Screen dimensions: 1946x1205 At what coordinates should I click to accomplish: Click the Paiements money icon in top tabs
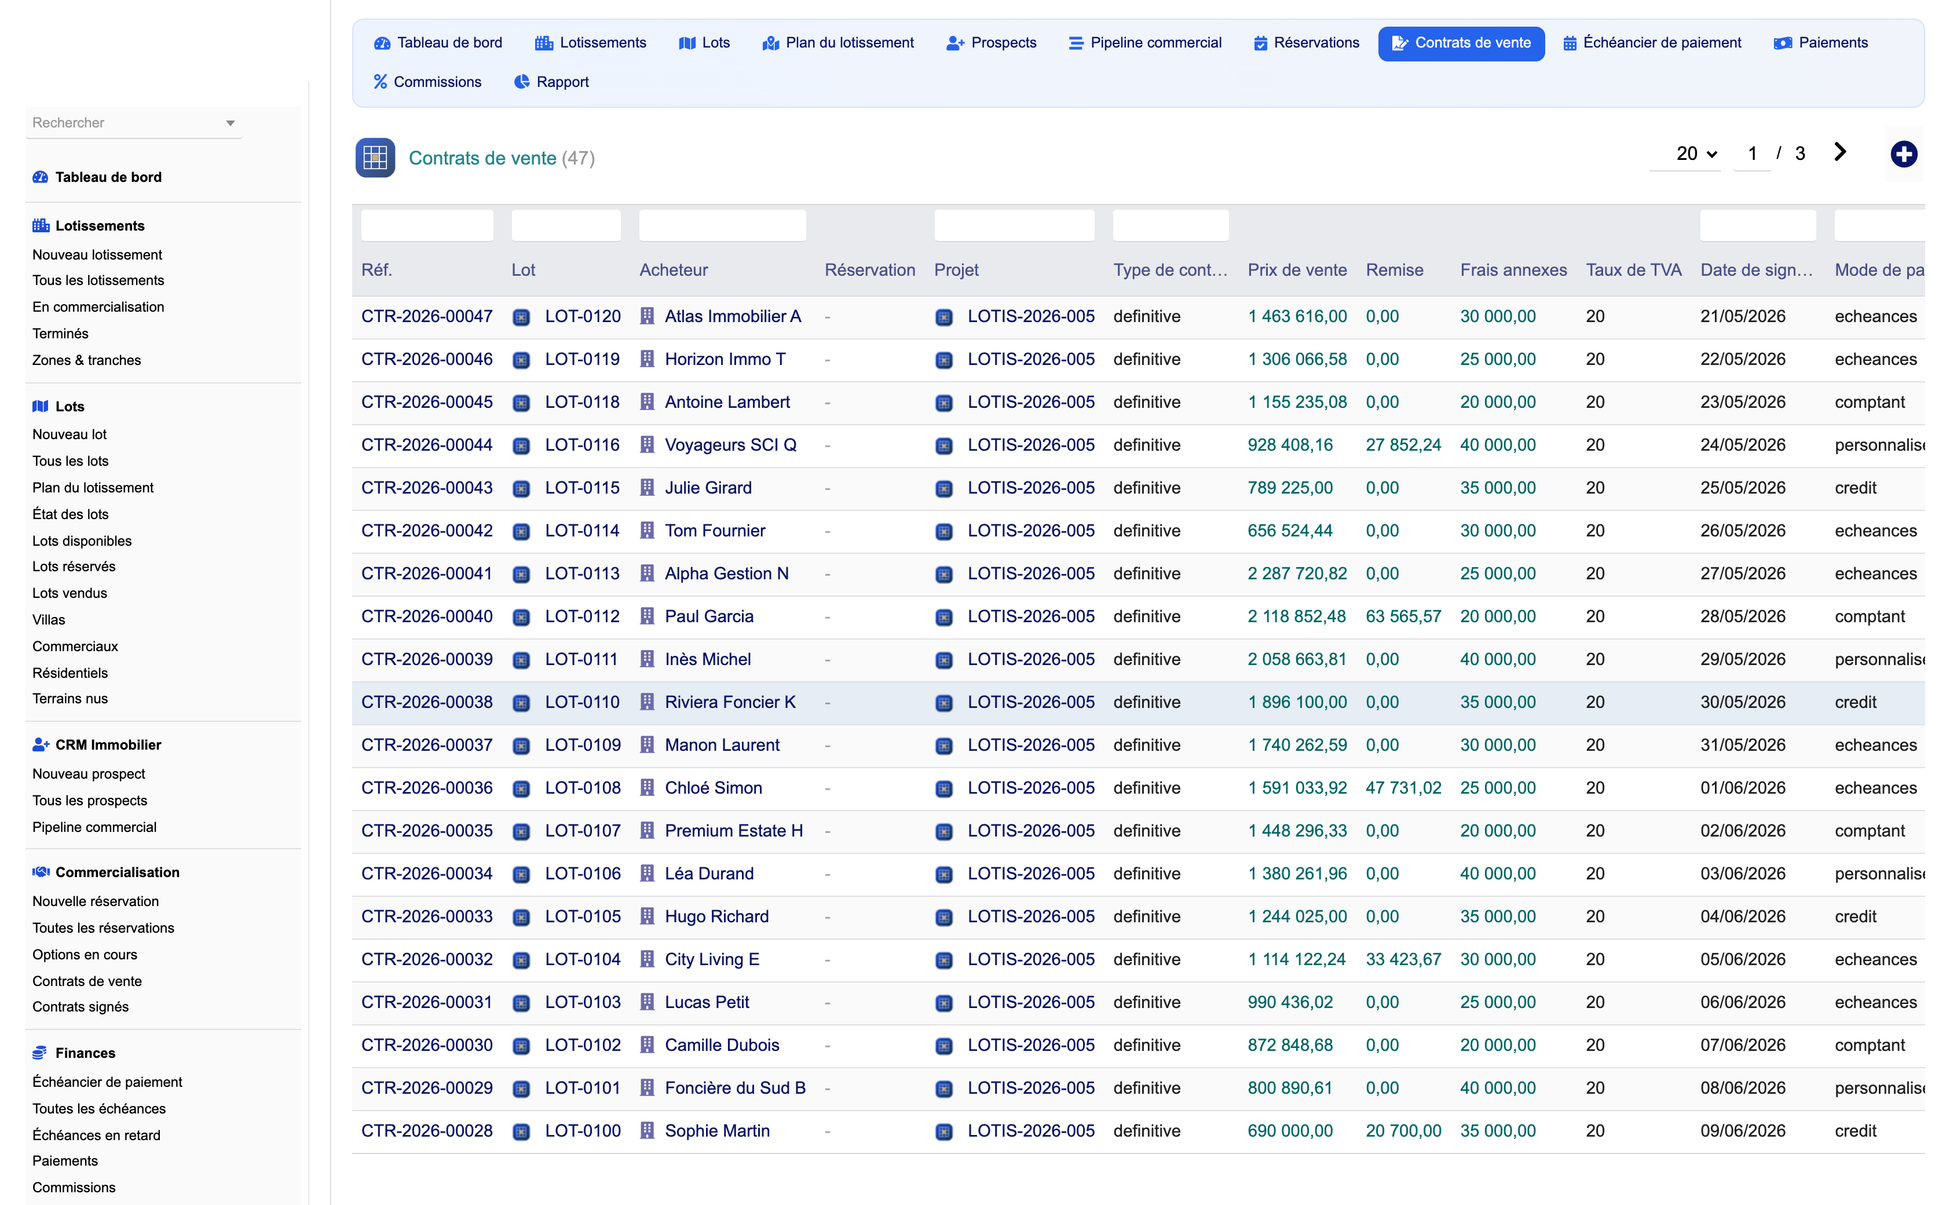[1782, 43]
